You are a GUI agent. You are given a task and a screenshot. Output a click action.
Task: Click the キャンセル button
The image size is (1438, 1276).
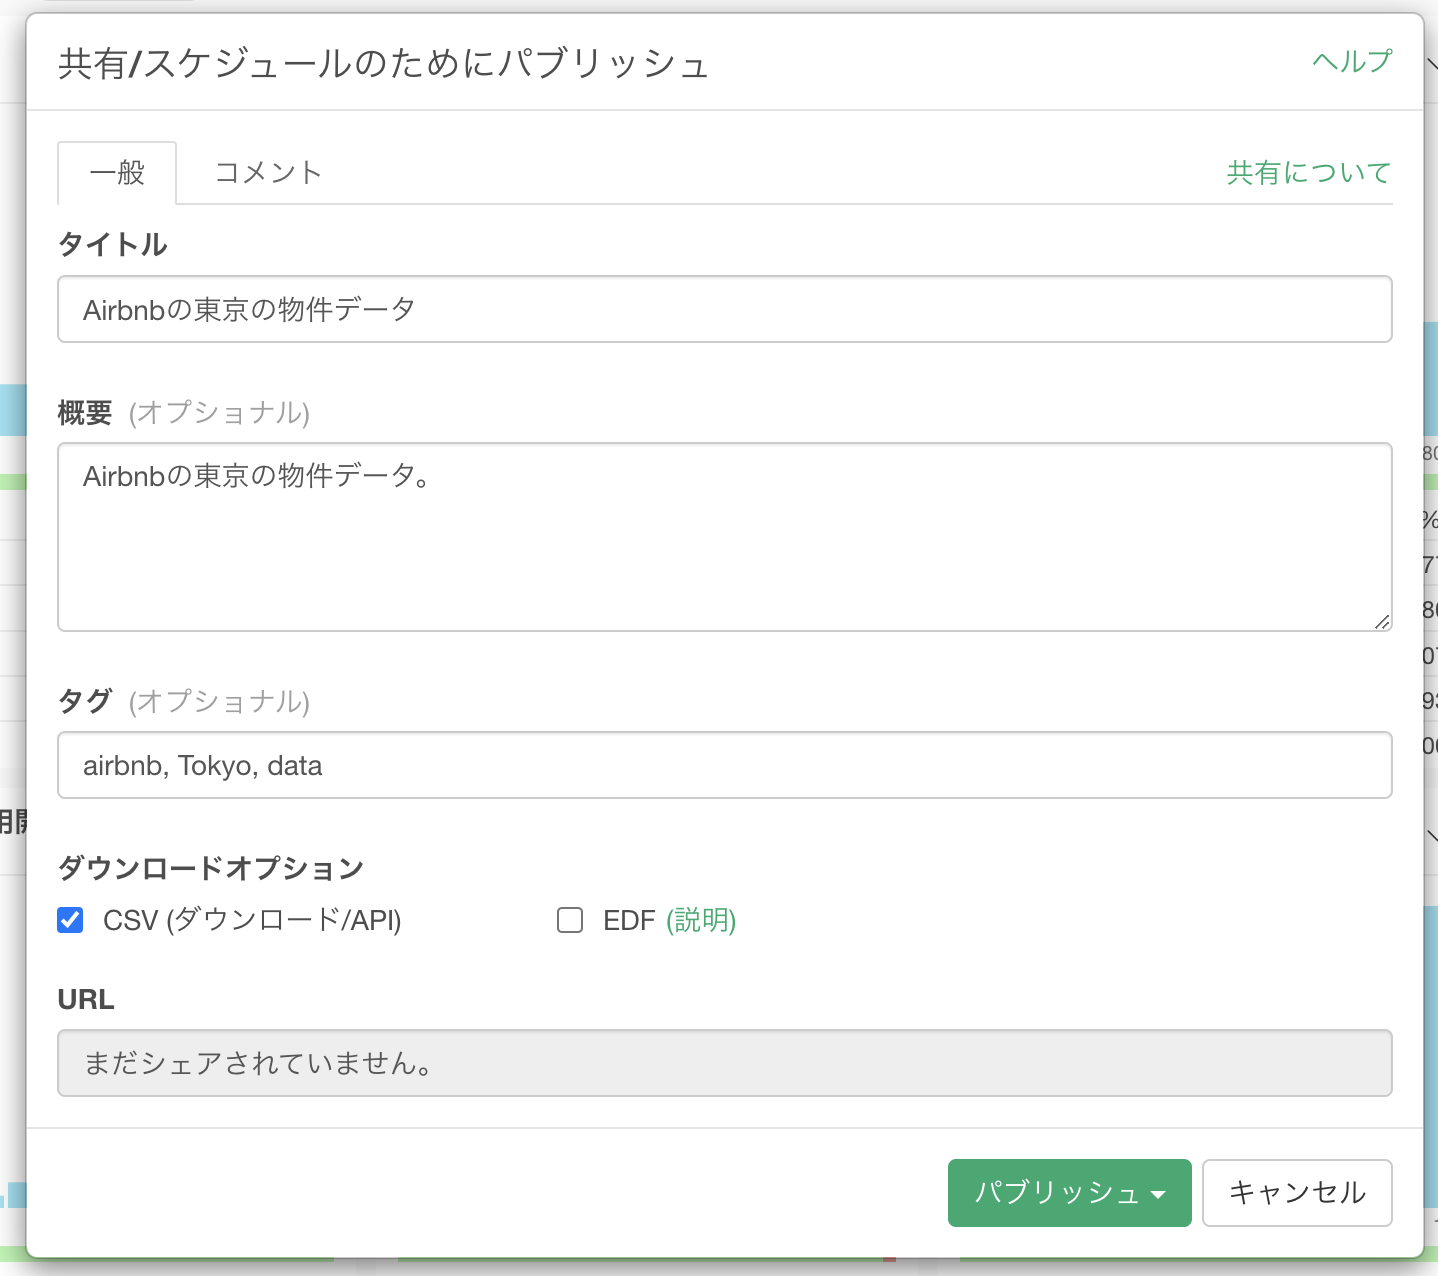[x=1297, y=1193]
